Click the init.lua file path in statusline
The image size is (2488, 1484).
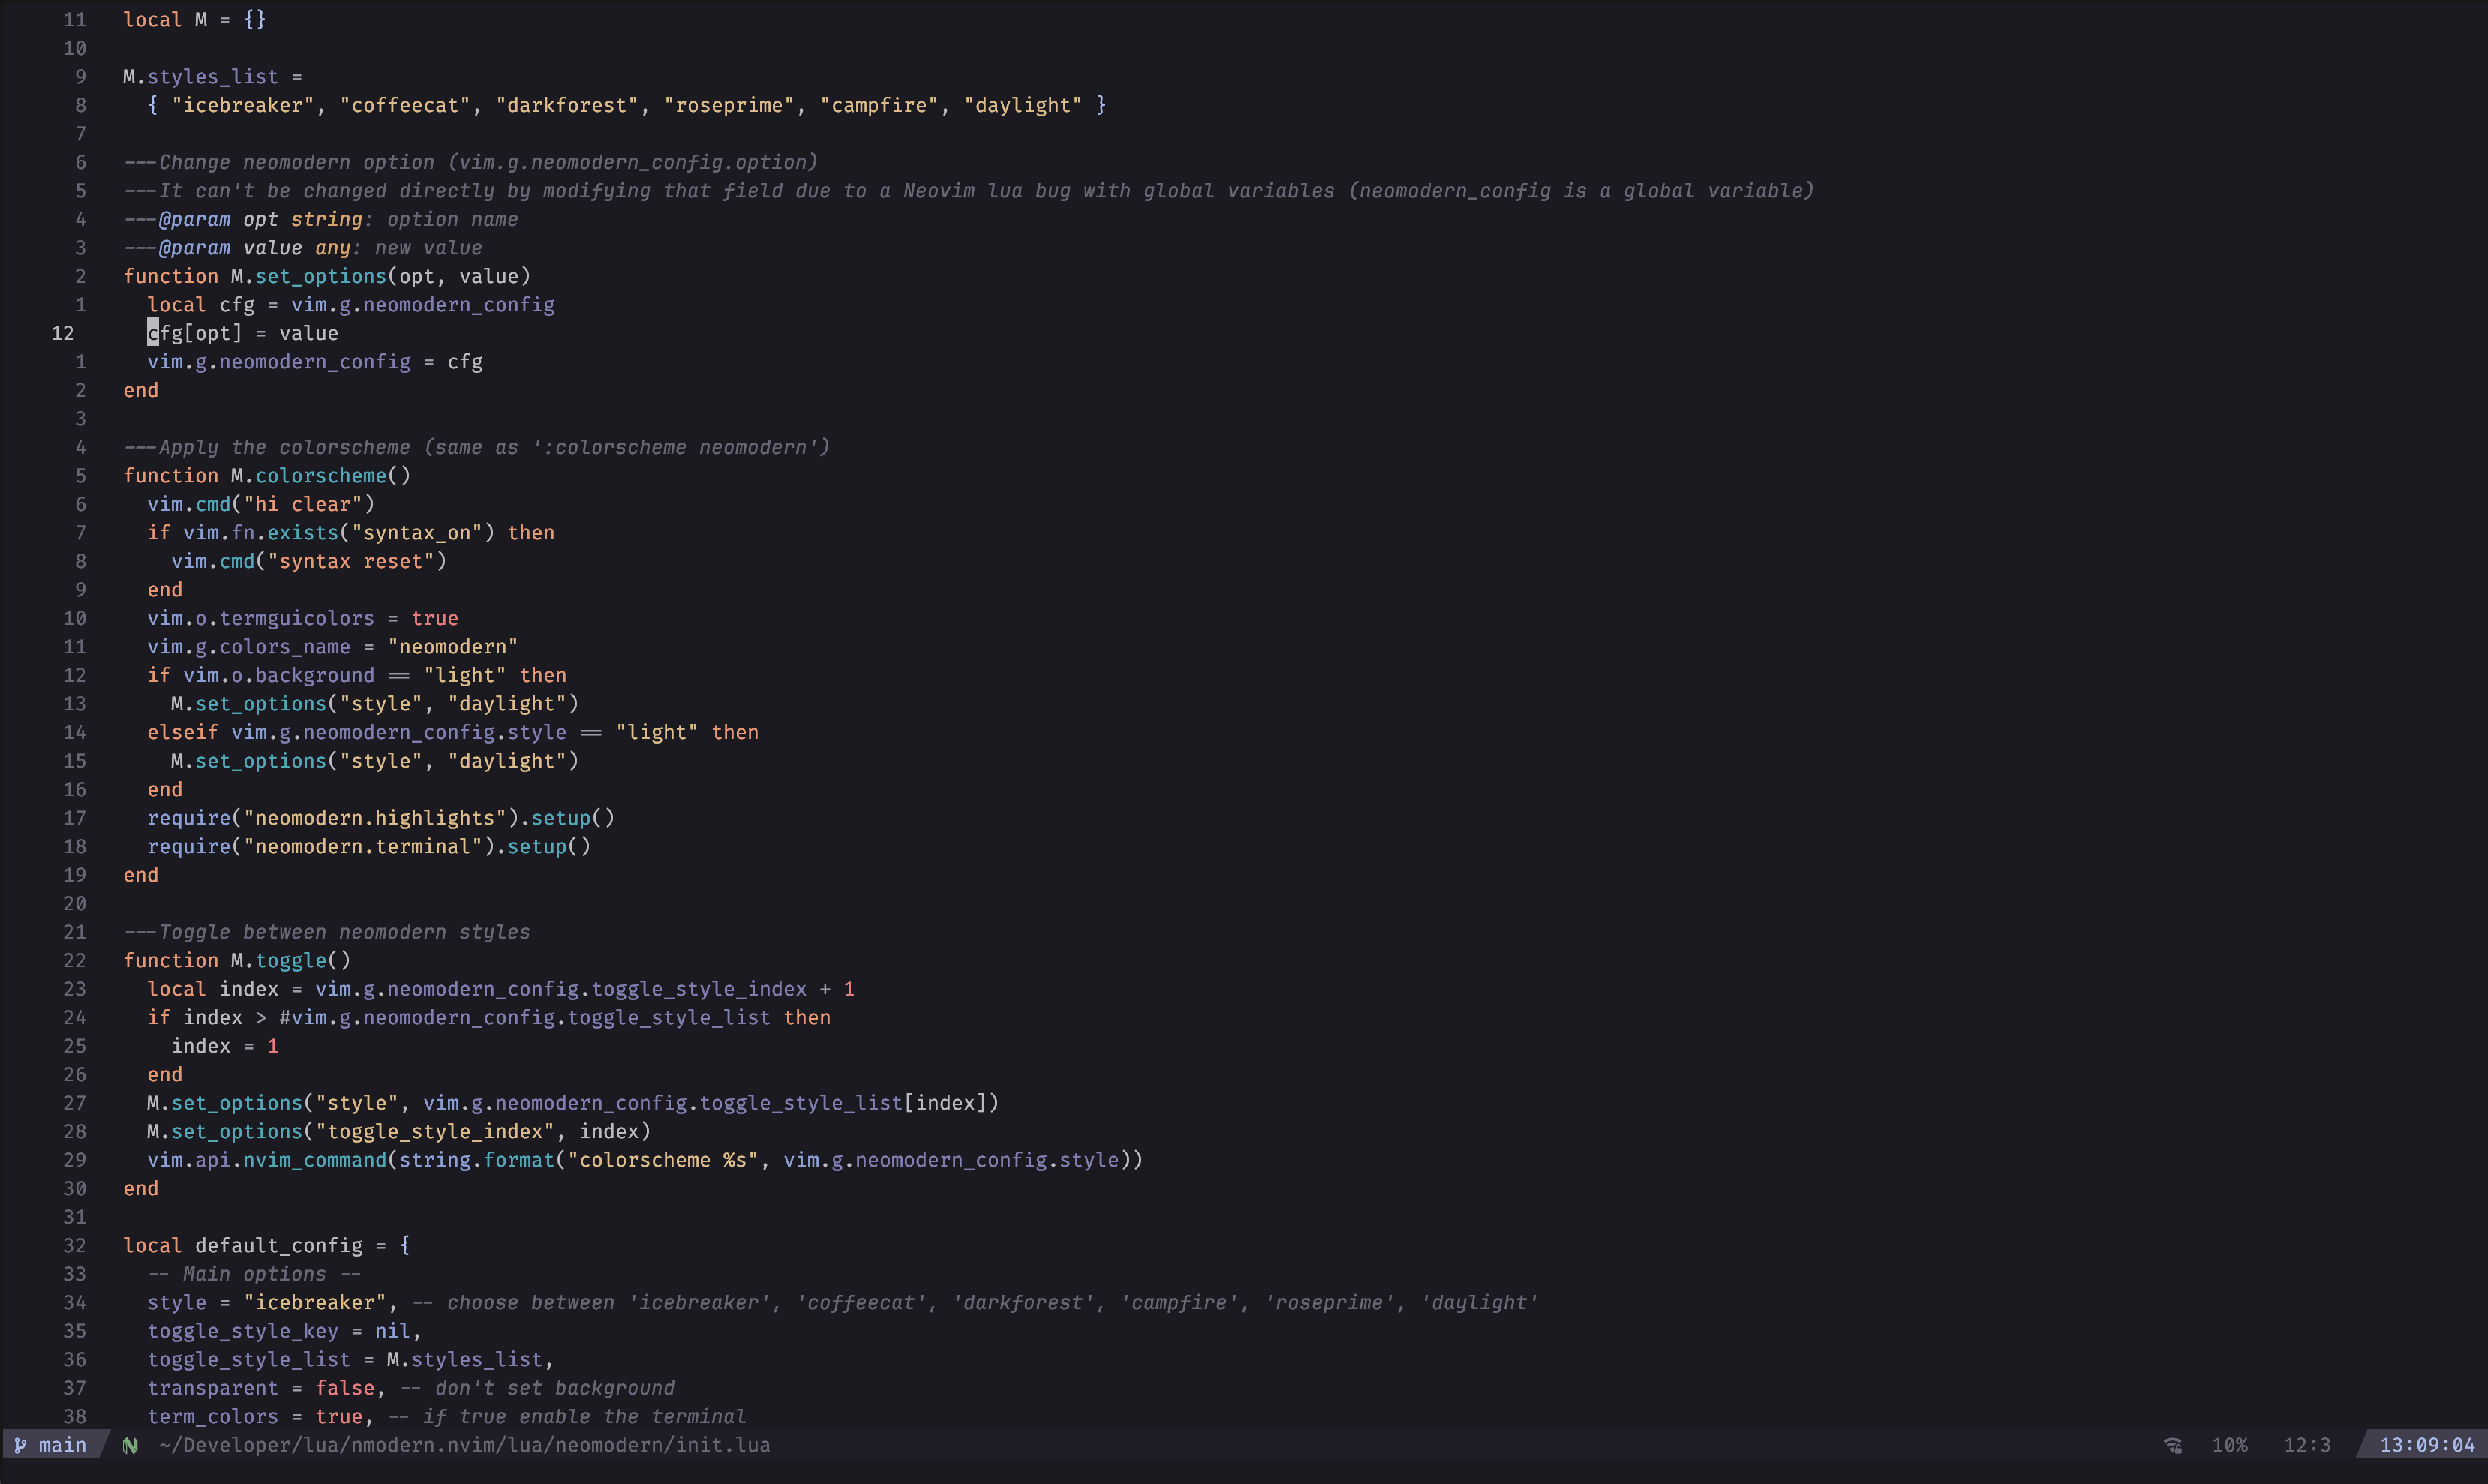464,1445
